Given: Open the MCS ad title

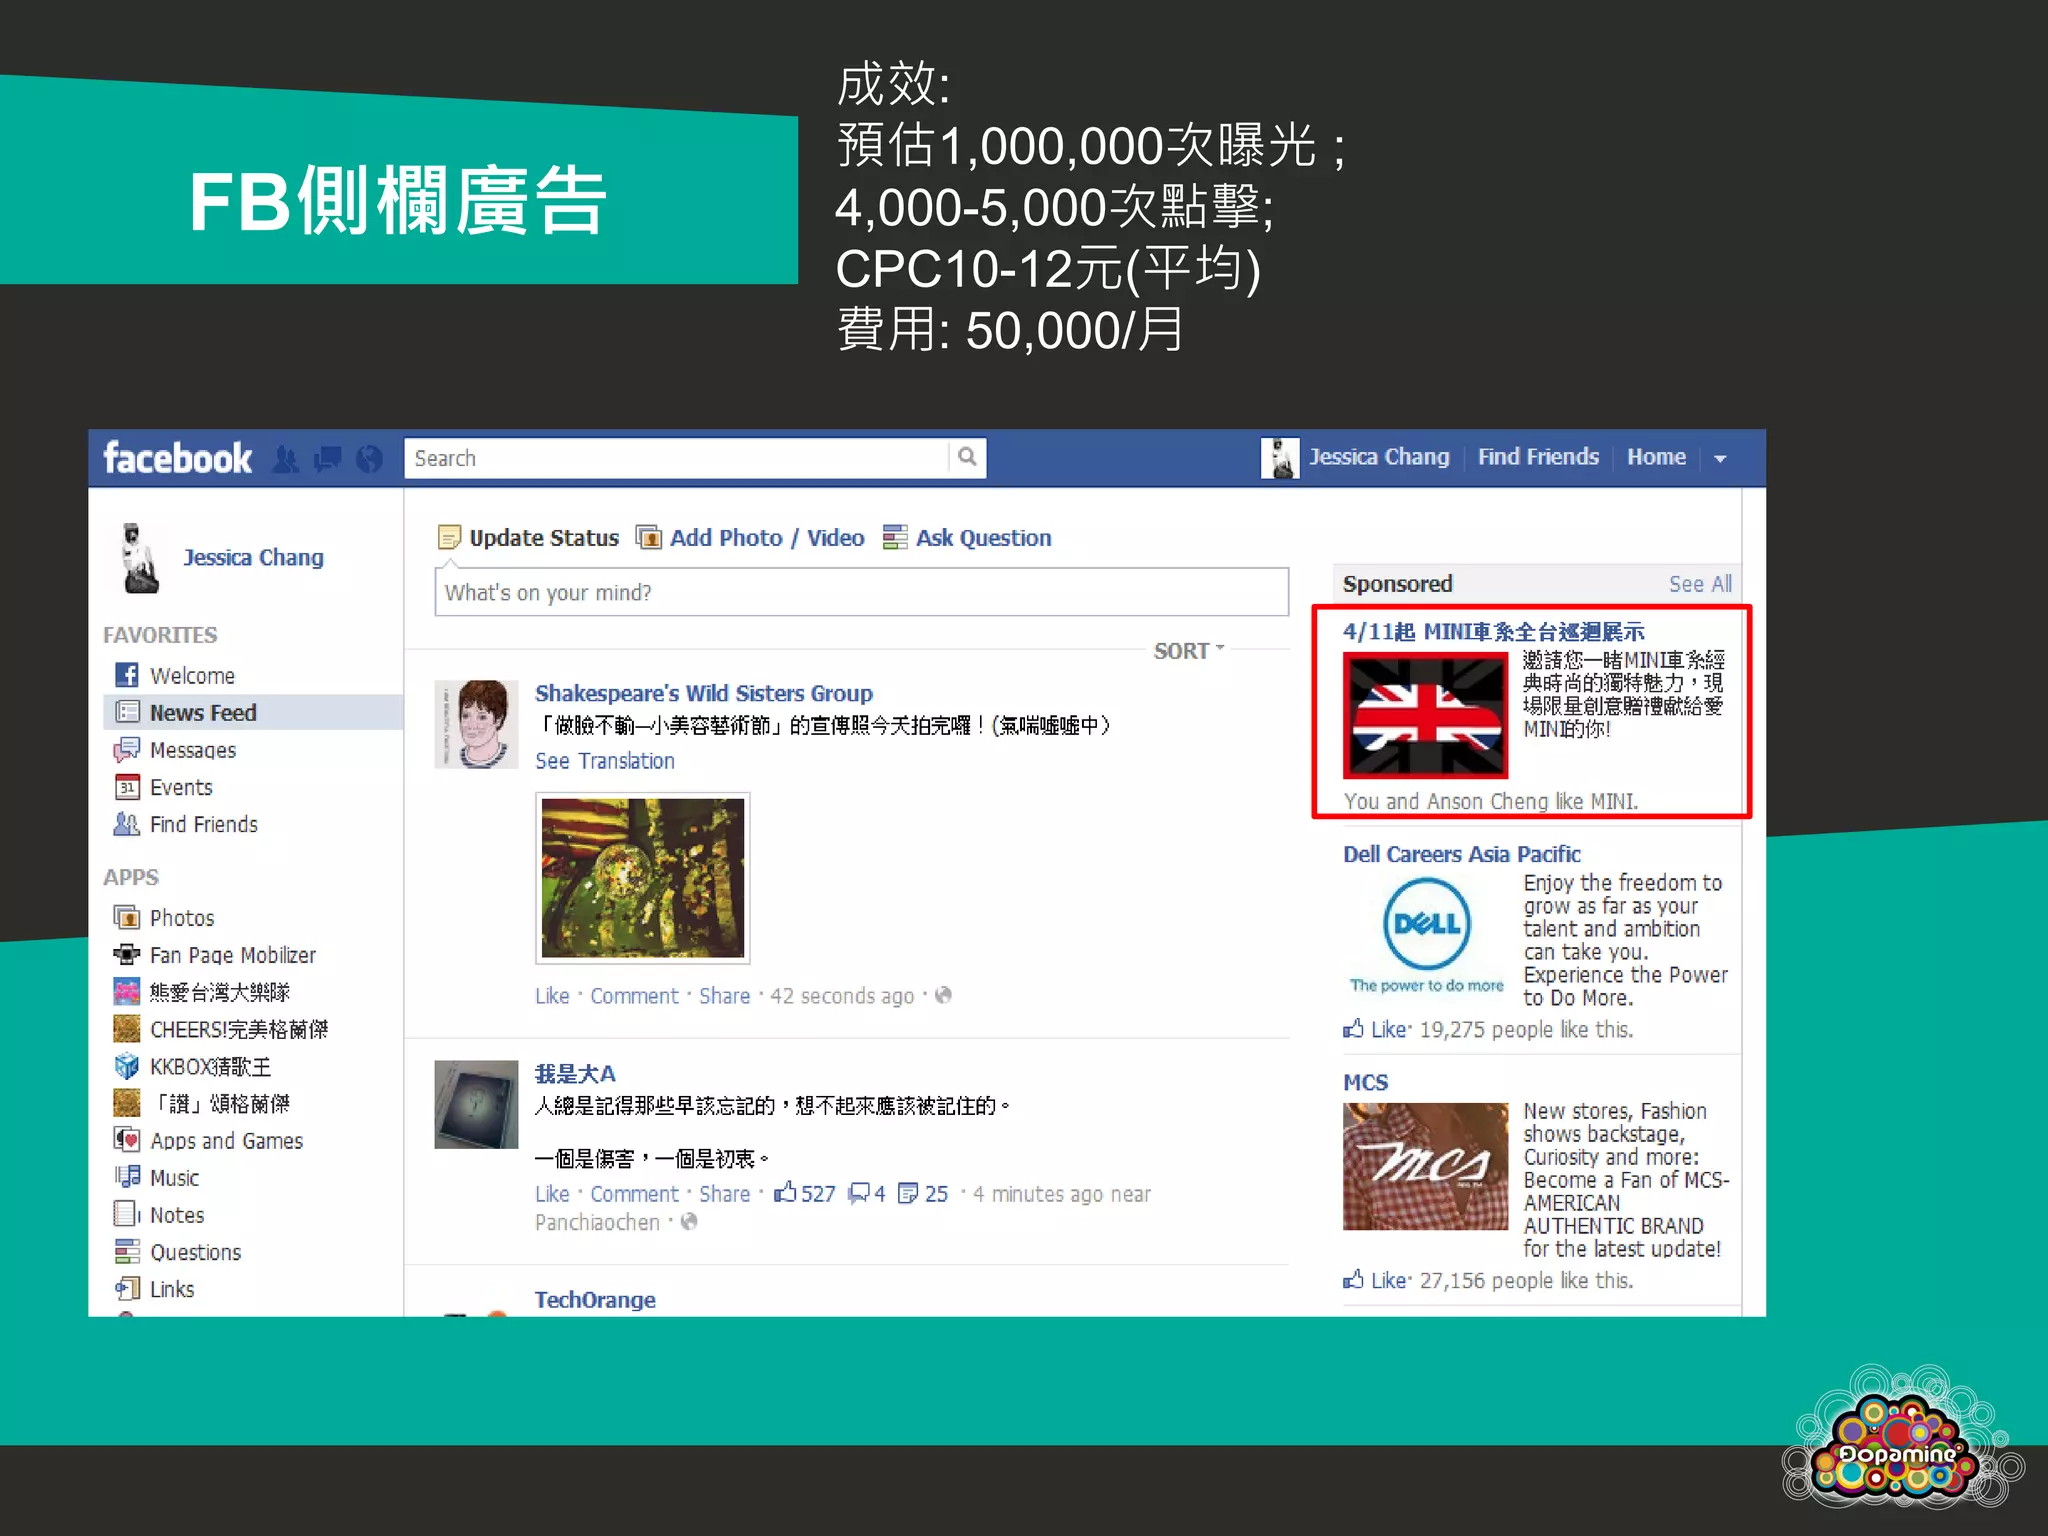Looking at the screenshot, I should (1365, 1082).
